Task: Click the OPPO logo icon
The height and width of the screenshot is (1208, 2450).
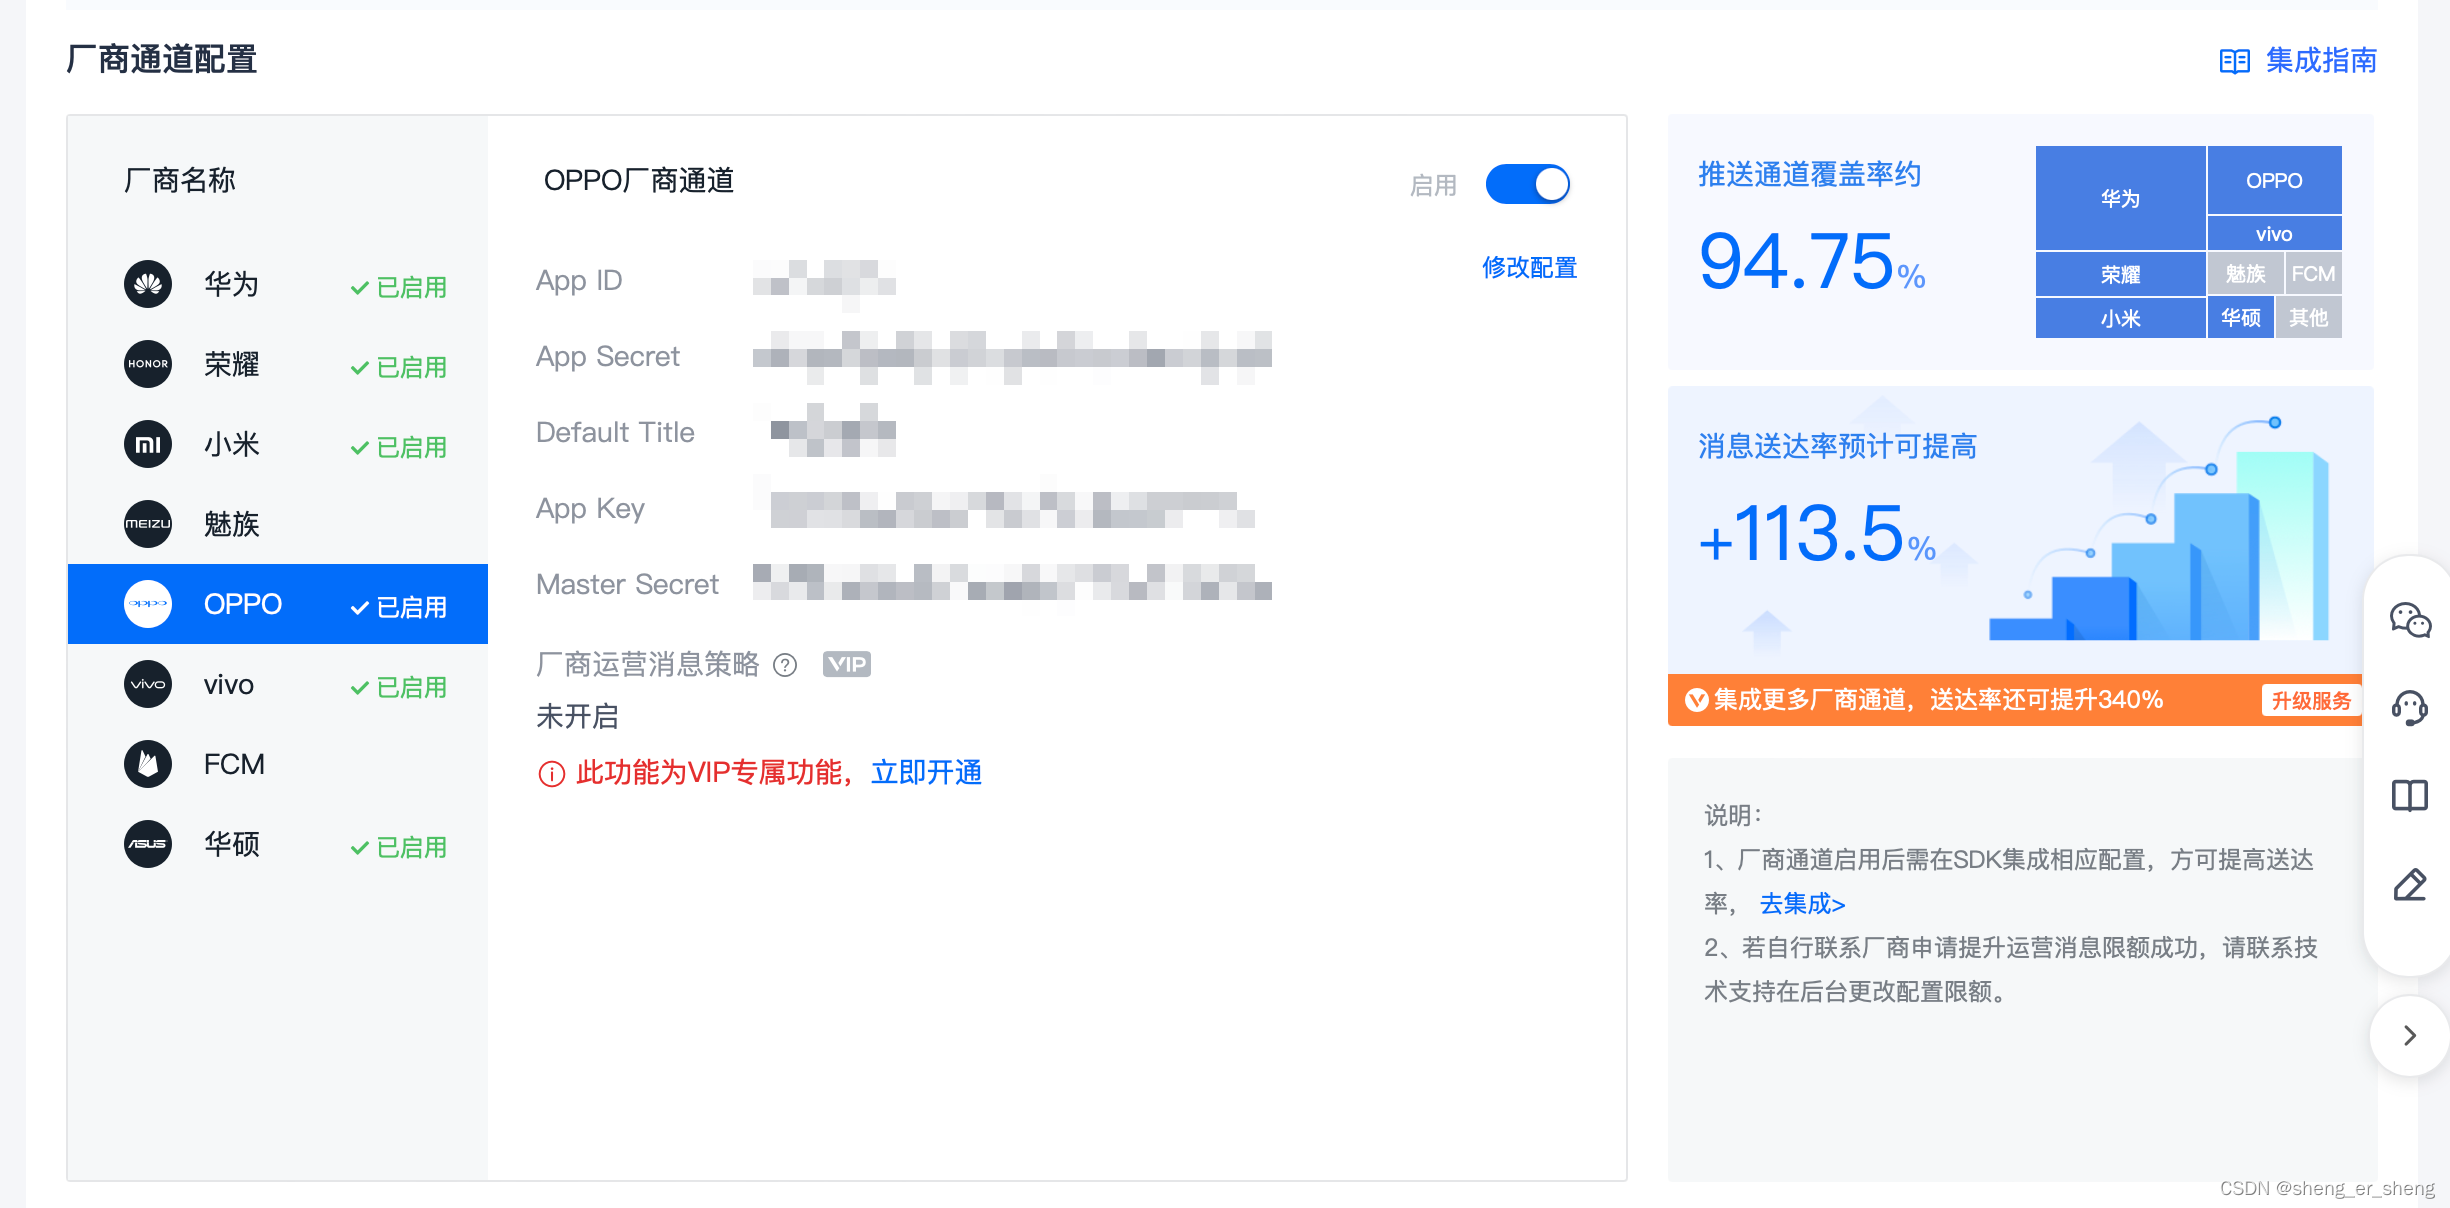Action: tap(148, 604)
